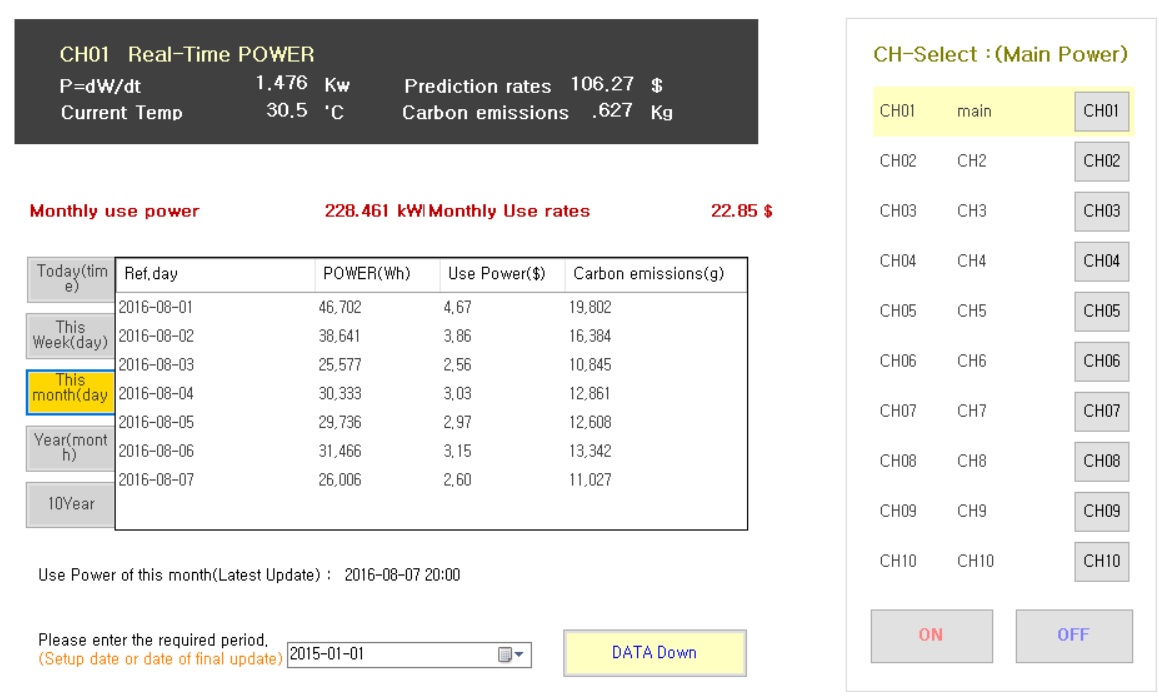Open the Year(month) view tab

(71, 447)
